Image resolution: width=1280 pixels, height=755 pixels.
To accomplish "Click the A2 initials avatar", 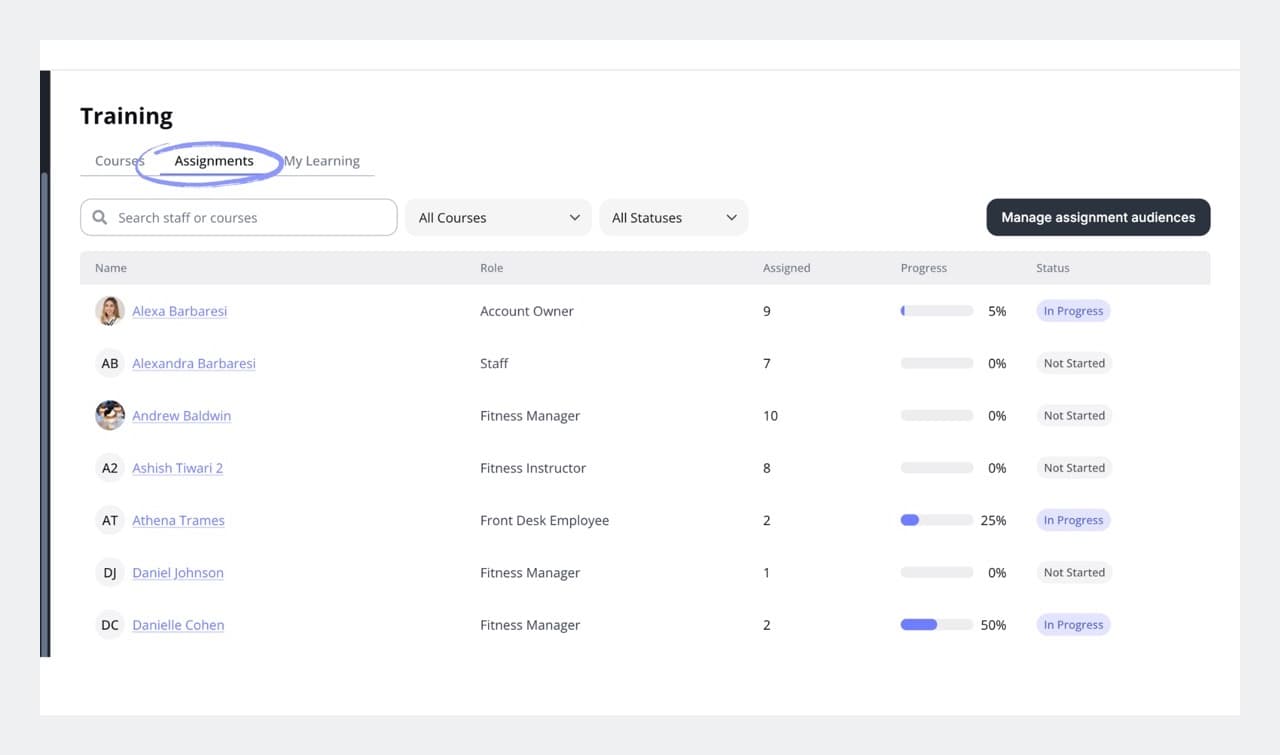I will click(x=110, y=468).
